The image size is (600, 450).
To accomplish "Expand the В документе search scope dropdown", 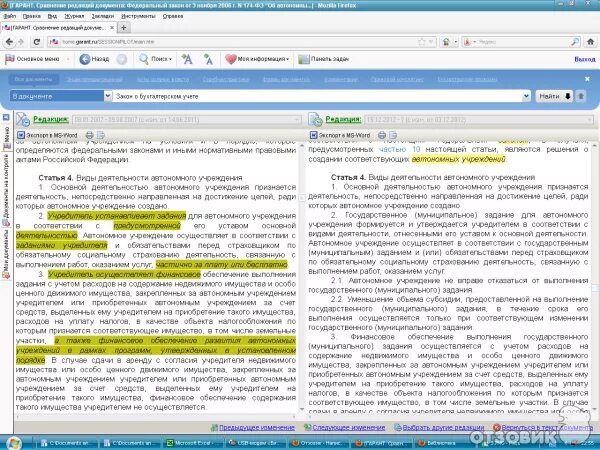I will coord(108,96).
